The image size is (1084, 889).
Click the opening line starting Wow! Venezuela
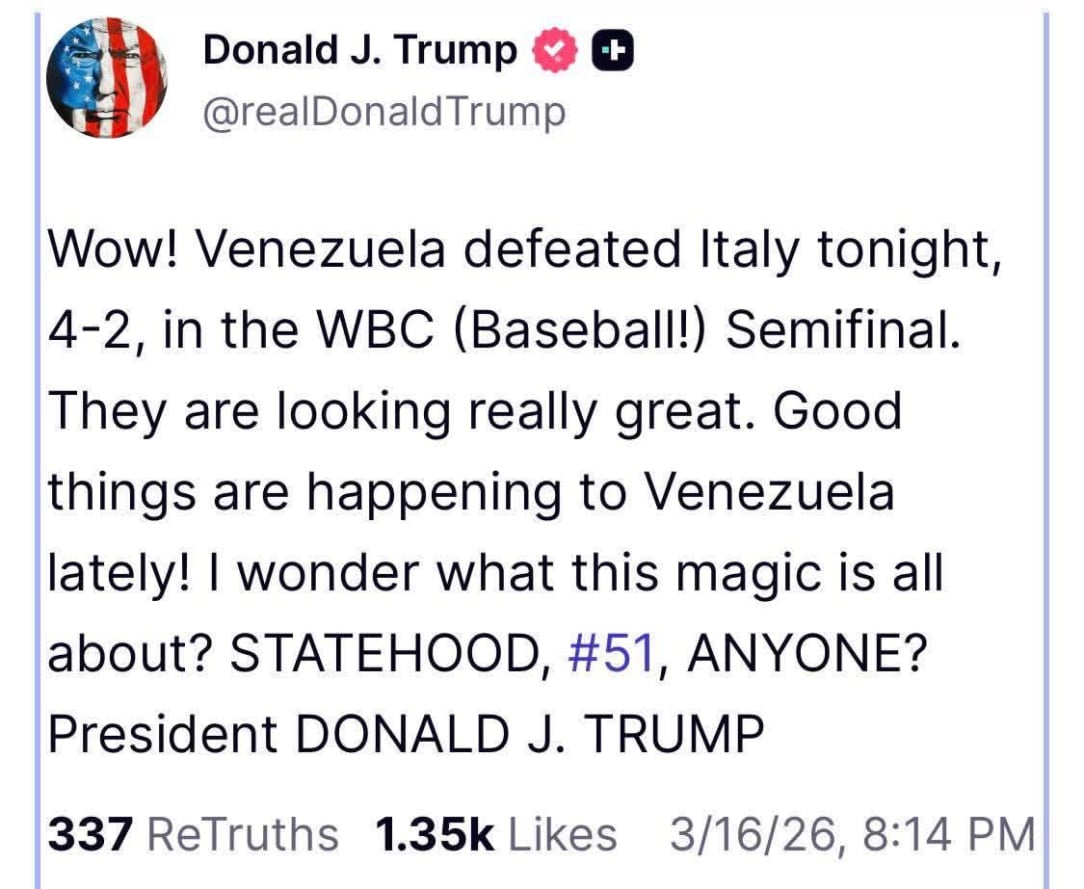point(525,250)
